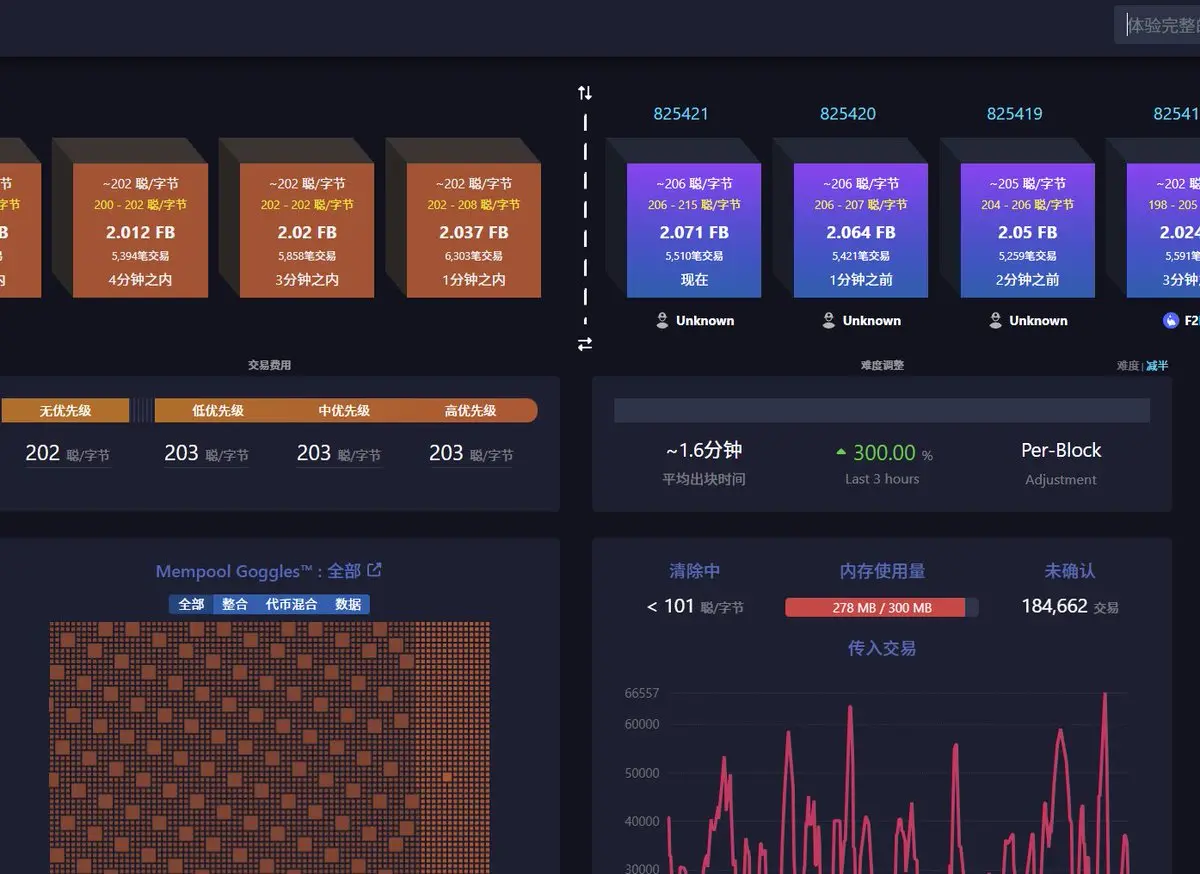The height and width of the screenshot is (874, 1200).
Task: Select the 代币混合 filter tab
Action: pos(291,604)
